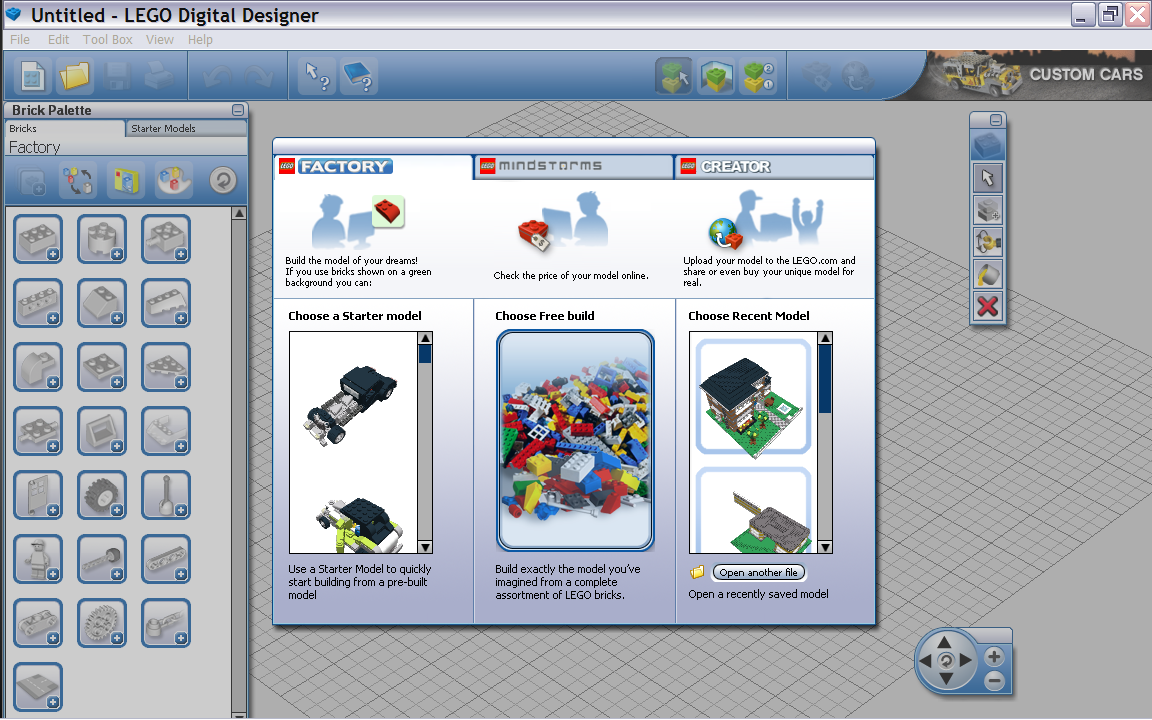Click the brick swap arrows palette icon
The width and height of the screenshot is (1152, 720).
coord(78,180)
